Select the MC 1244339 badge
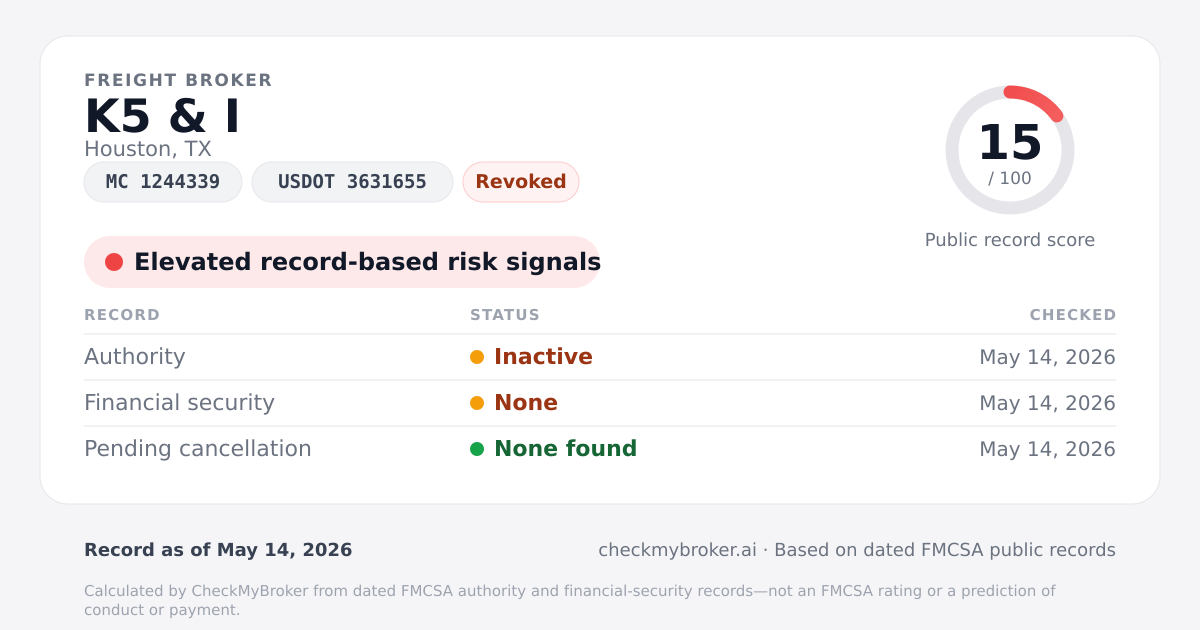Viewport: 1200px width, 630px height. (163, 182)
